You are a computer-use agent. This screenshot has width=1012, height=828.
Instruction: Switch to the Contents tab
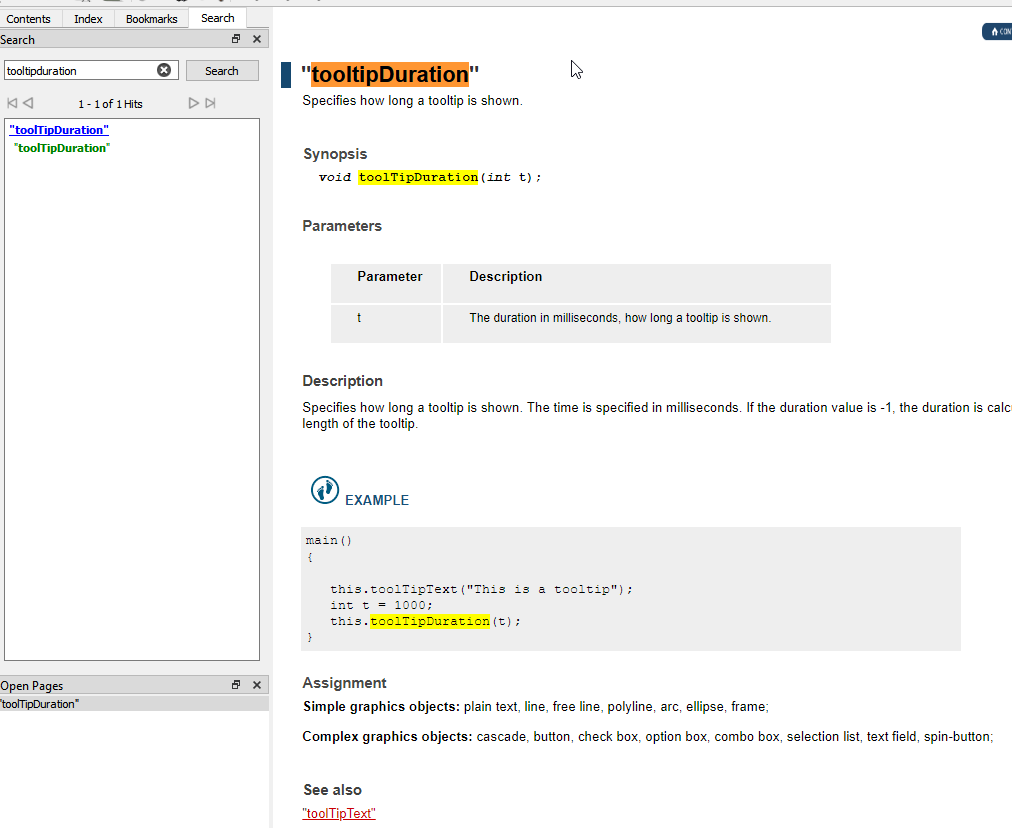coord(29,19)
